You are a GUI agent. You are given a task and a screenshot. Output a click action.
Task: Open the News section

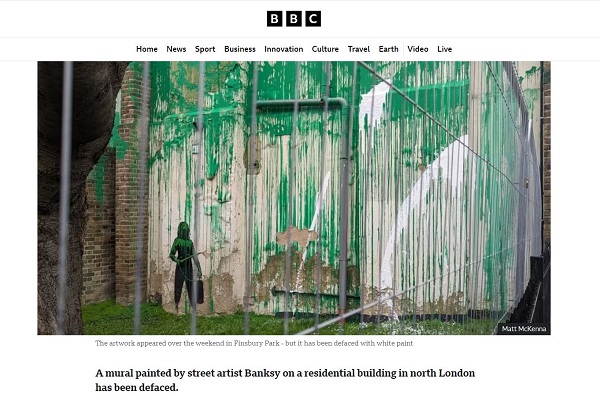176,49
